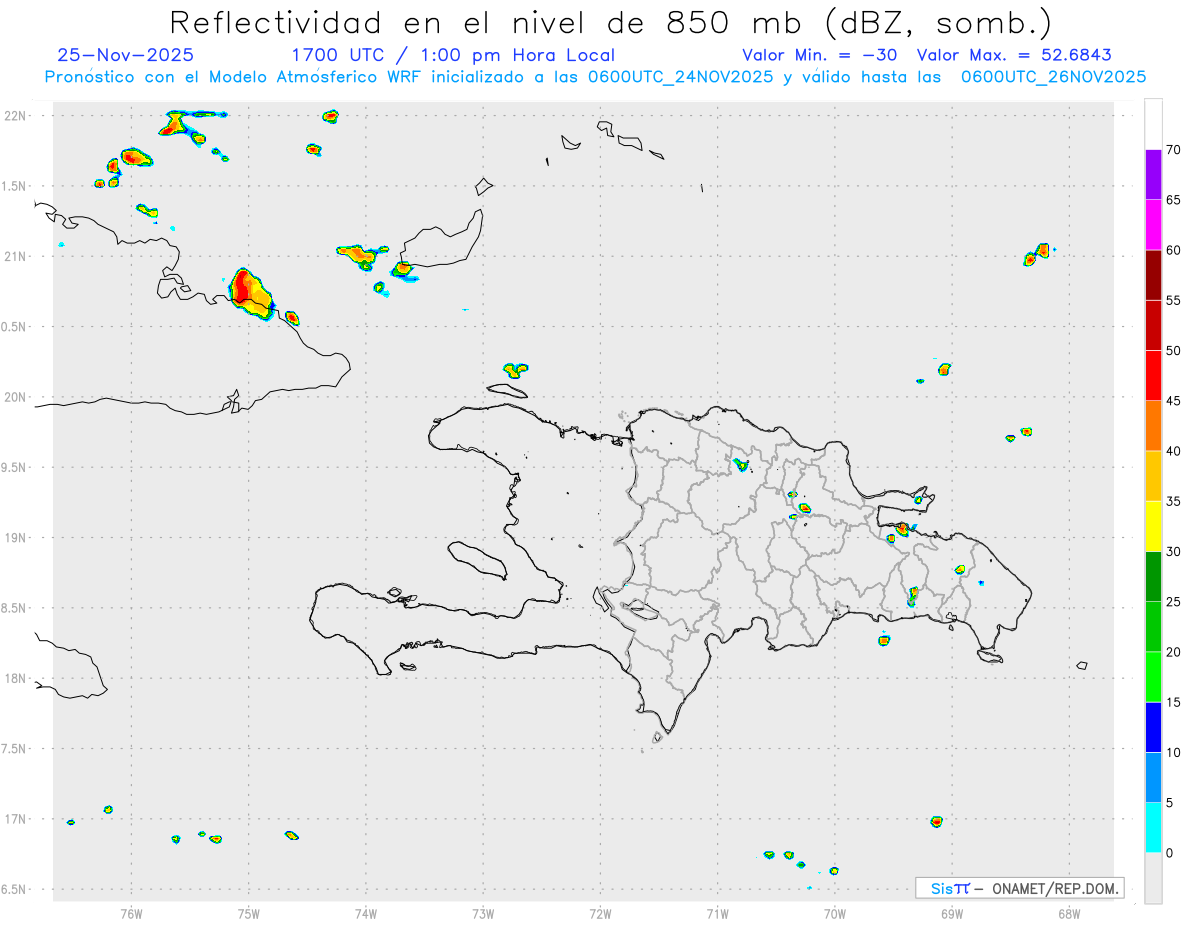Screen dimensions: 1200x927
Task: Click the longitude label "69W"
Action: (952, 913)
